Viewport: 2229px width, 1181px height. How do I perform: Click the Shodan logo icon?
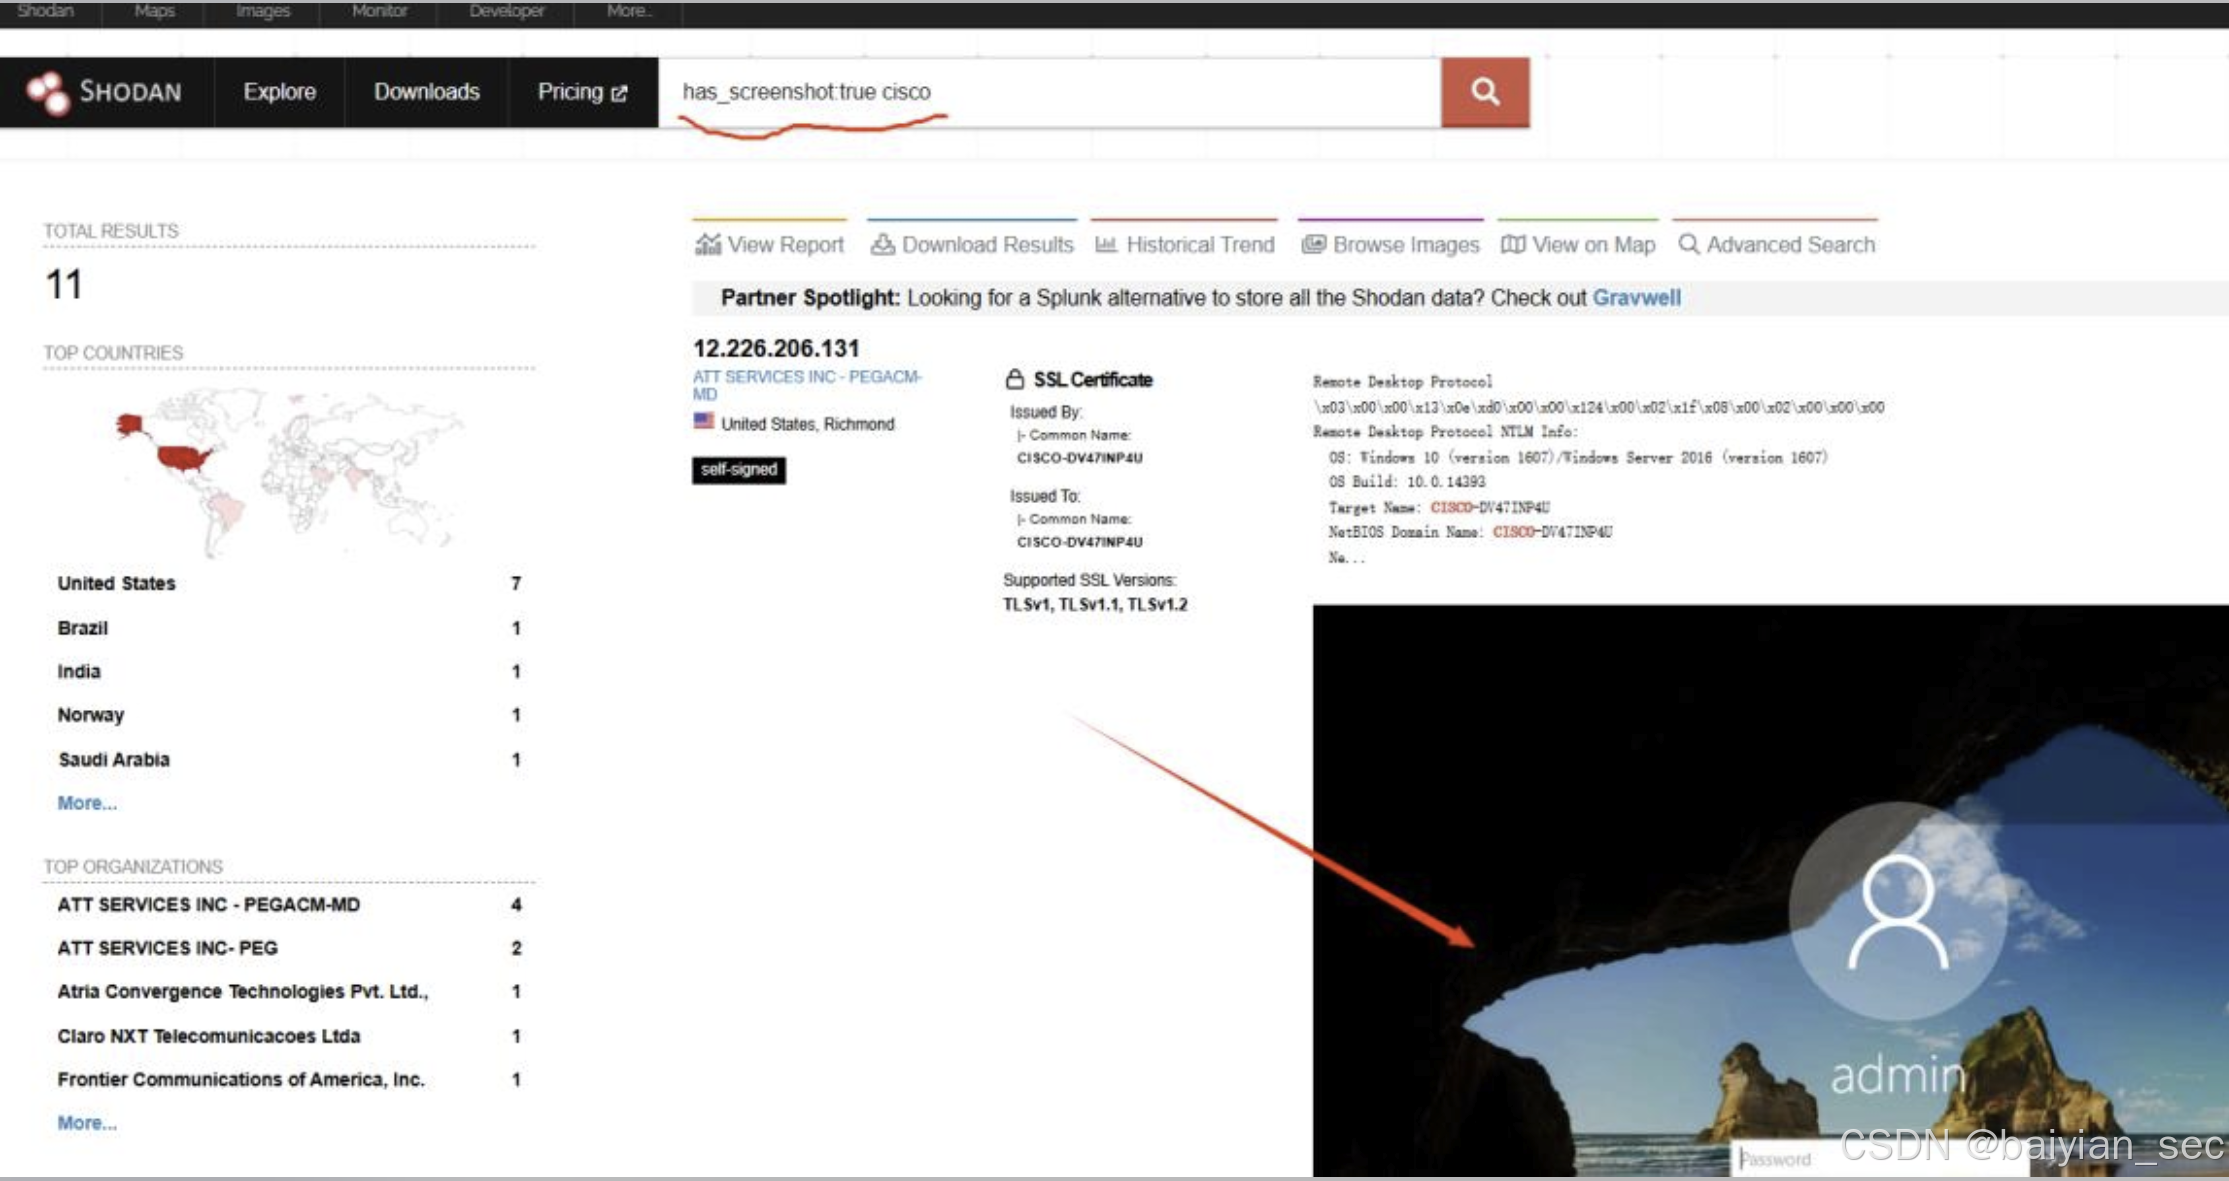tap(48, 93)
